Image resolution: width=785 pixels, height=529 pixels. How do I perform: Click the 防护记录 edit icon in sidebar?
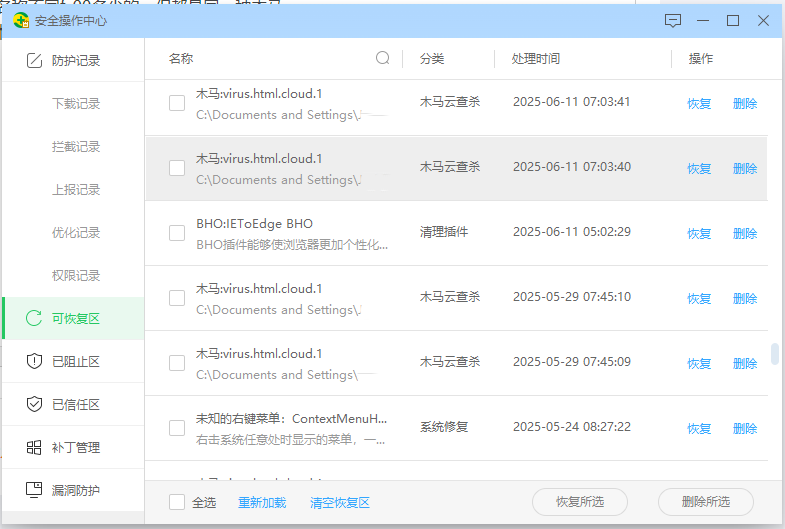(34, 60)
